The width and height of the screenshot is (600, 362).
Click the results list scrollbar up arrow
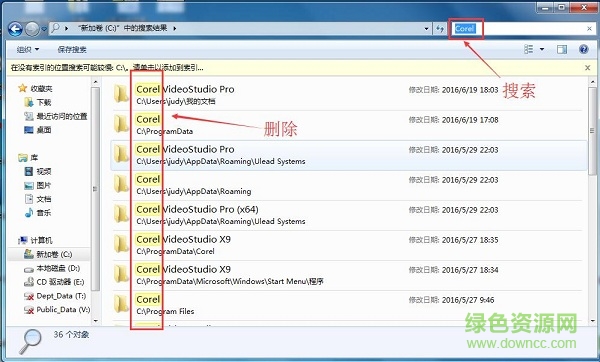point(592,82)
